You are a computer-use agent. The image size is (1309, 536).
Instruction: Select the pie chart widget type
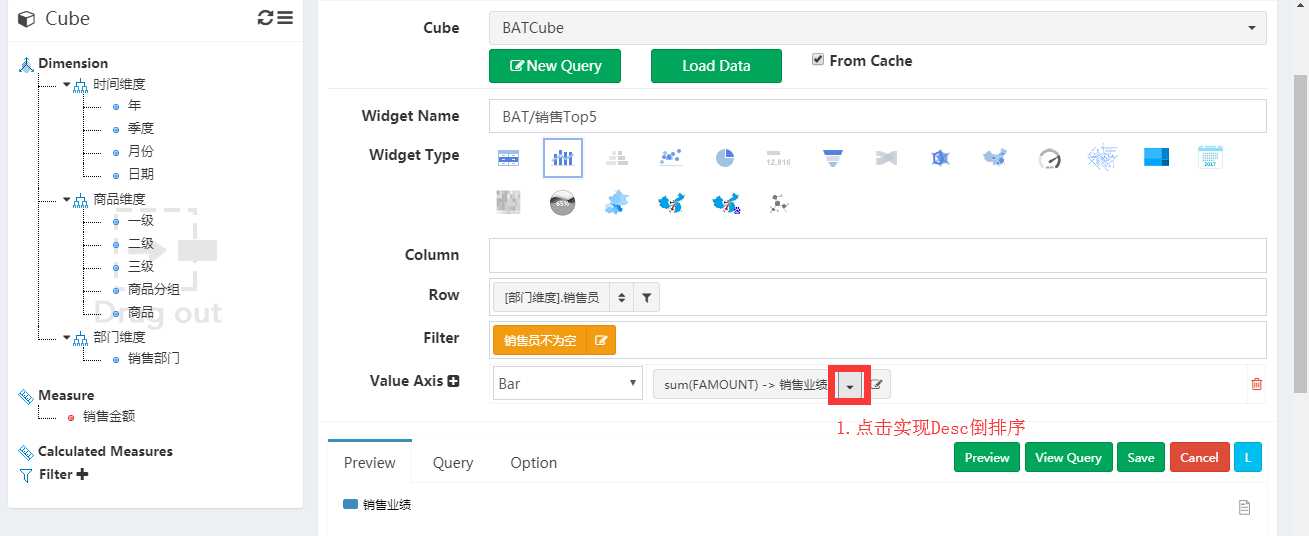pyautogui.click(x=725, y=158)
